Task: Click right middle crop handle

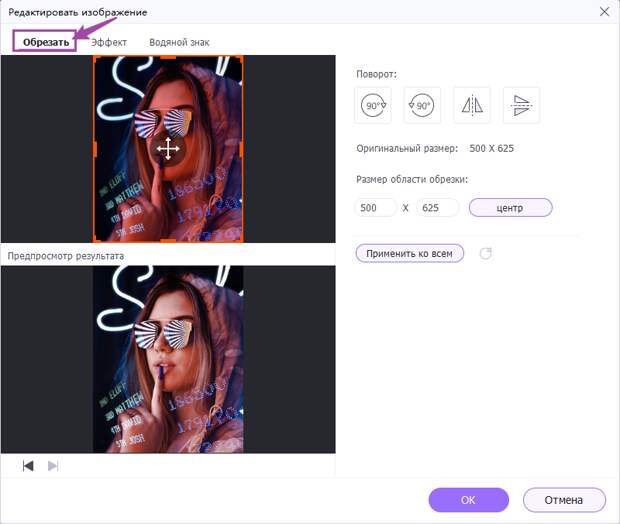Action: [x=242, y=149]
